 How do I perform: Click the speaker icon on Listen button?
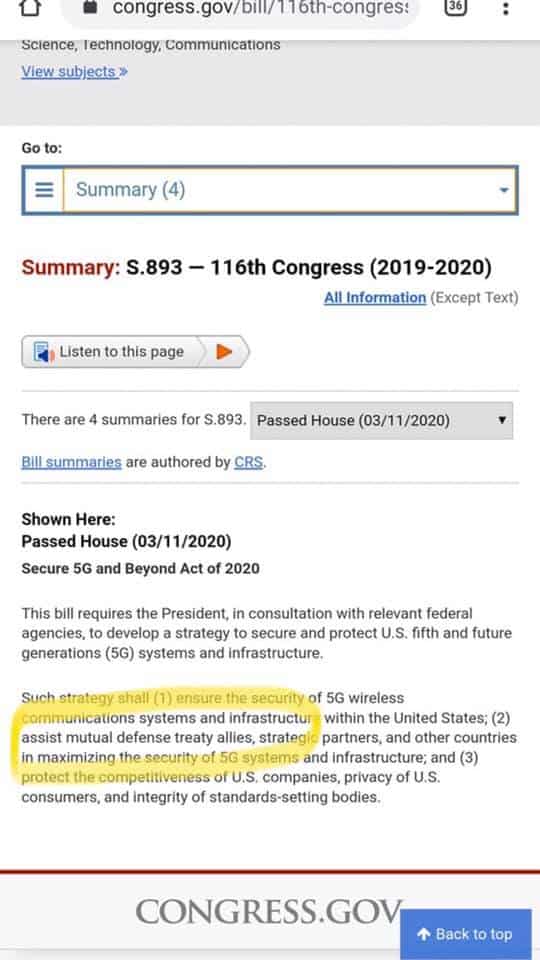[43, 352]
